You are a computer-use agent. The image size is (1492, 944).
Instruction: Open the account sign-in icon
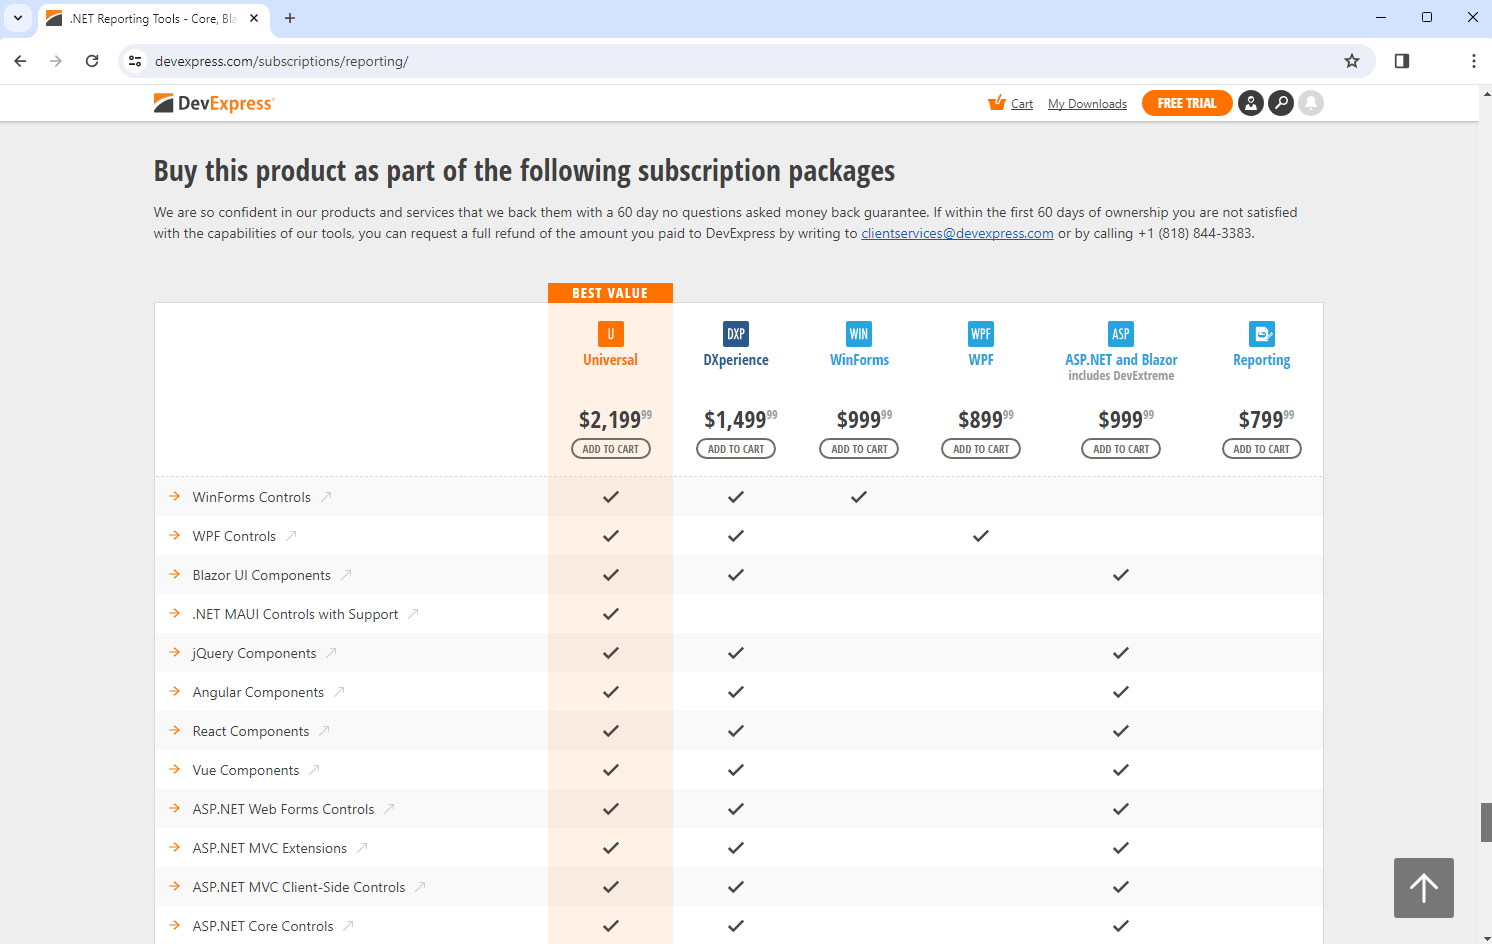1251,103
